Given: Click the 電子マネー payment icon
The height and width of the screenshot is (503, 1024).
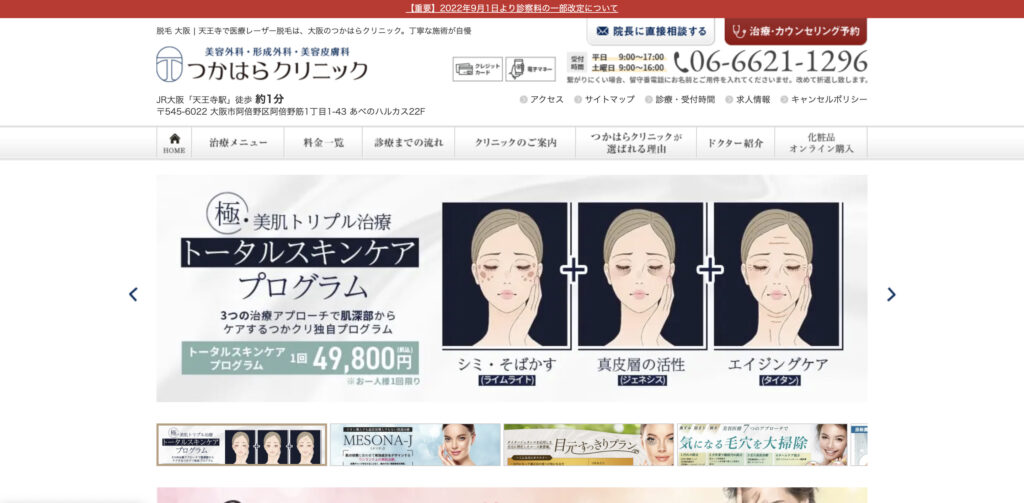Looking at the screenshot, I should [530, 69].
